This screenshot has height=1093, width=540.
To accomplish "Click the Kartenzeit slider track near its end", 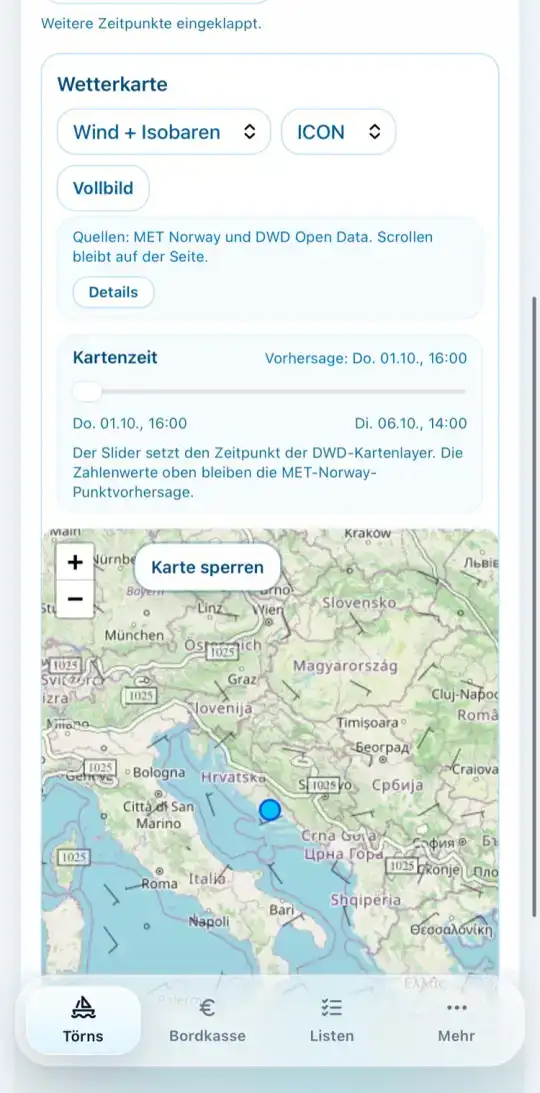I will point(456,392).
